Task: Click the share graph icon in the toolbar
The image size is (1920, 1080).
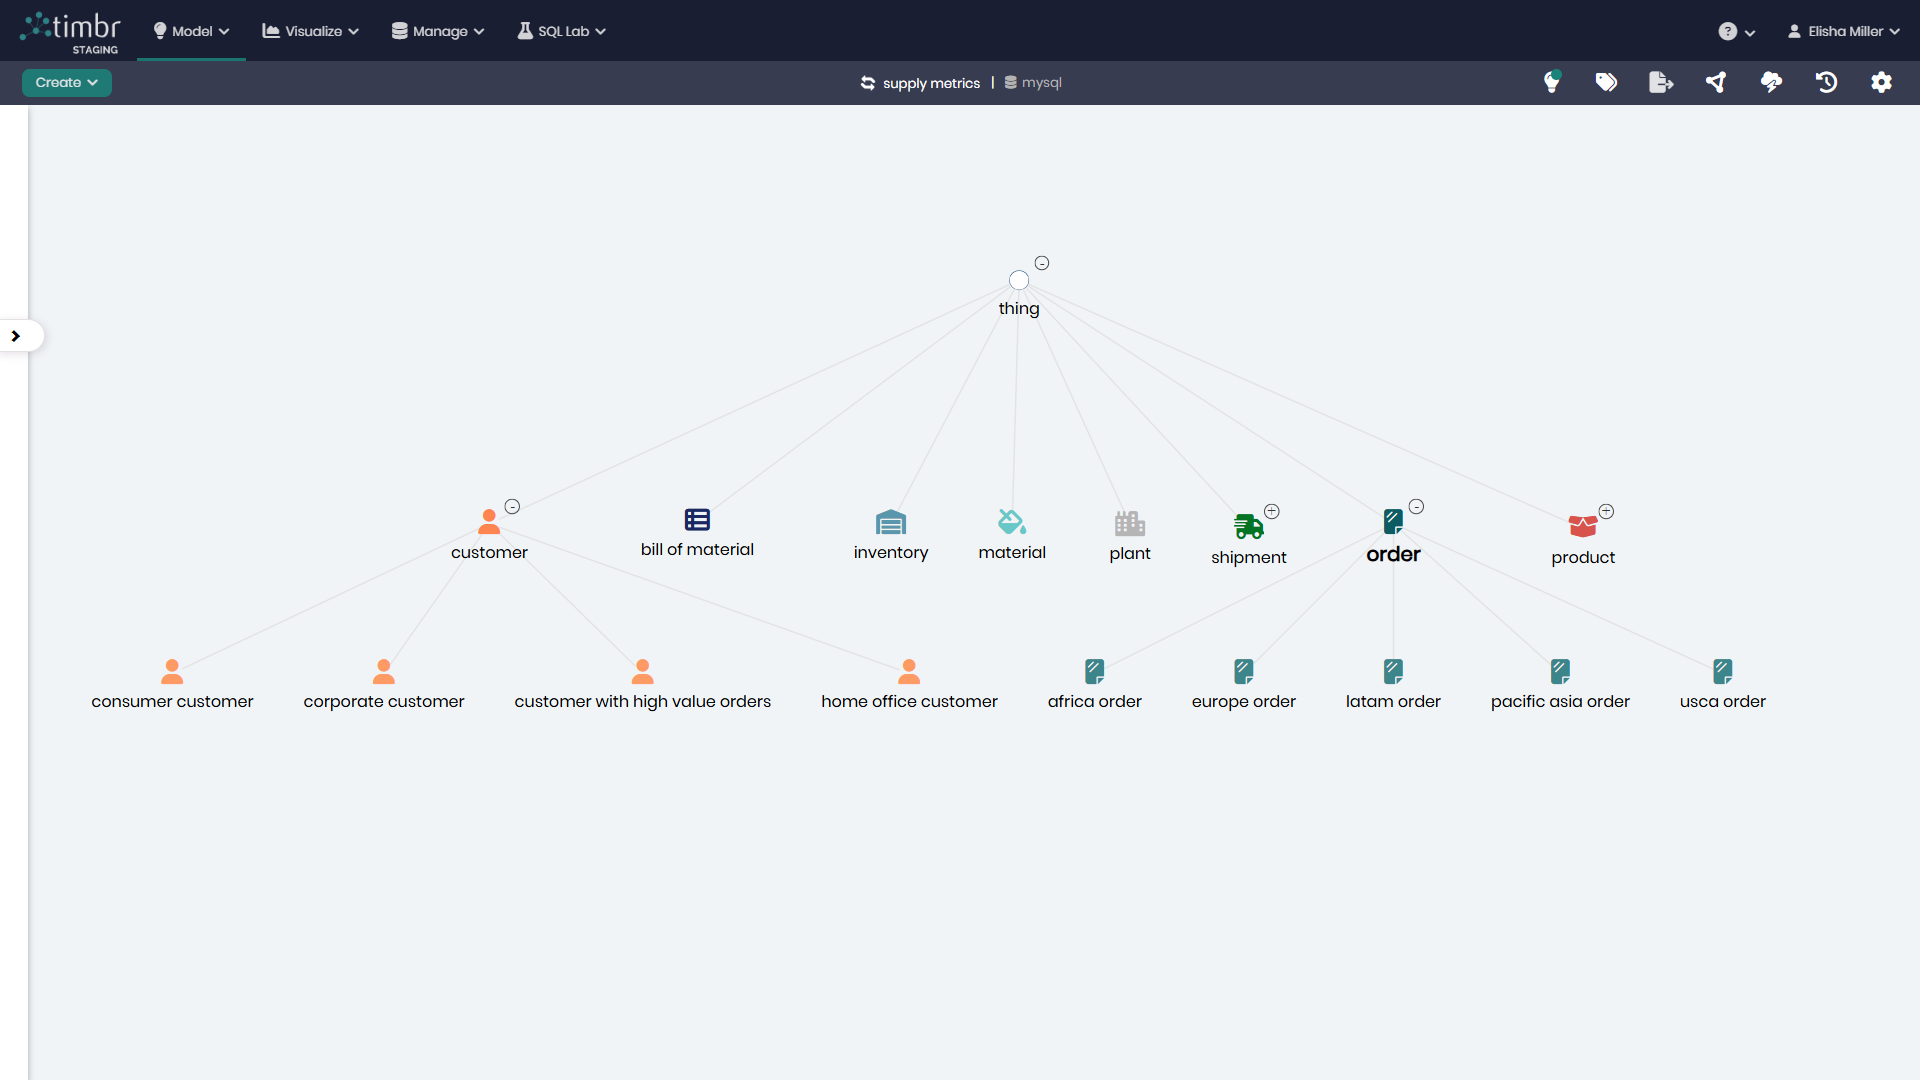Action: point(1716,82)
